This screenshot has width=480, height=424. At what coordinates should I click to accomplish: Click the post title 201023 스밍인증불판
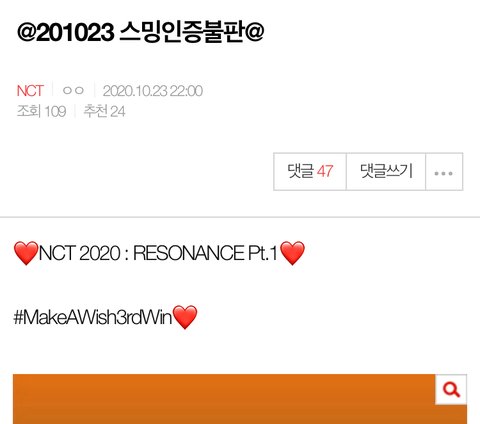click(140, 32)
